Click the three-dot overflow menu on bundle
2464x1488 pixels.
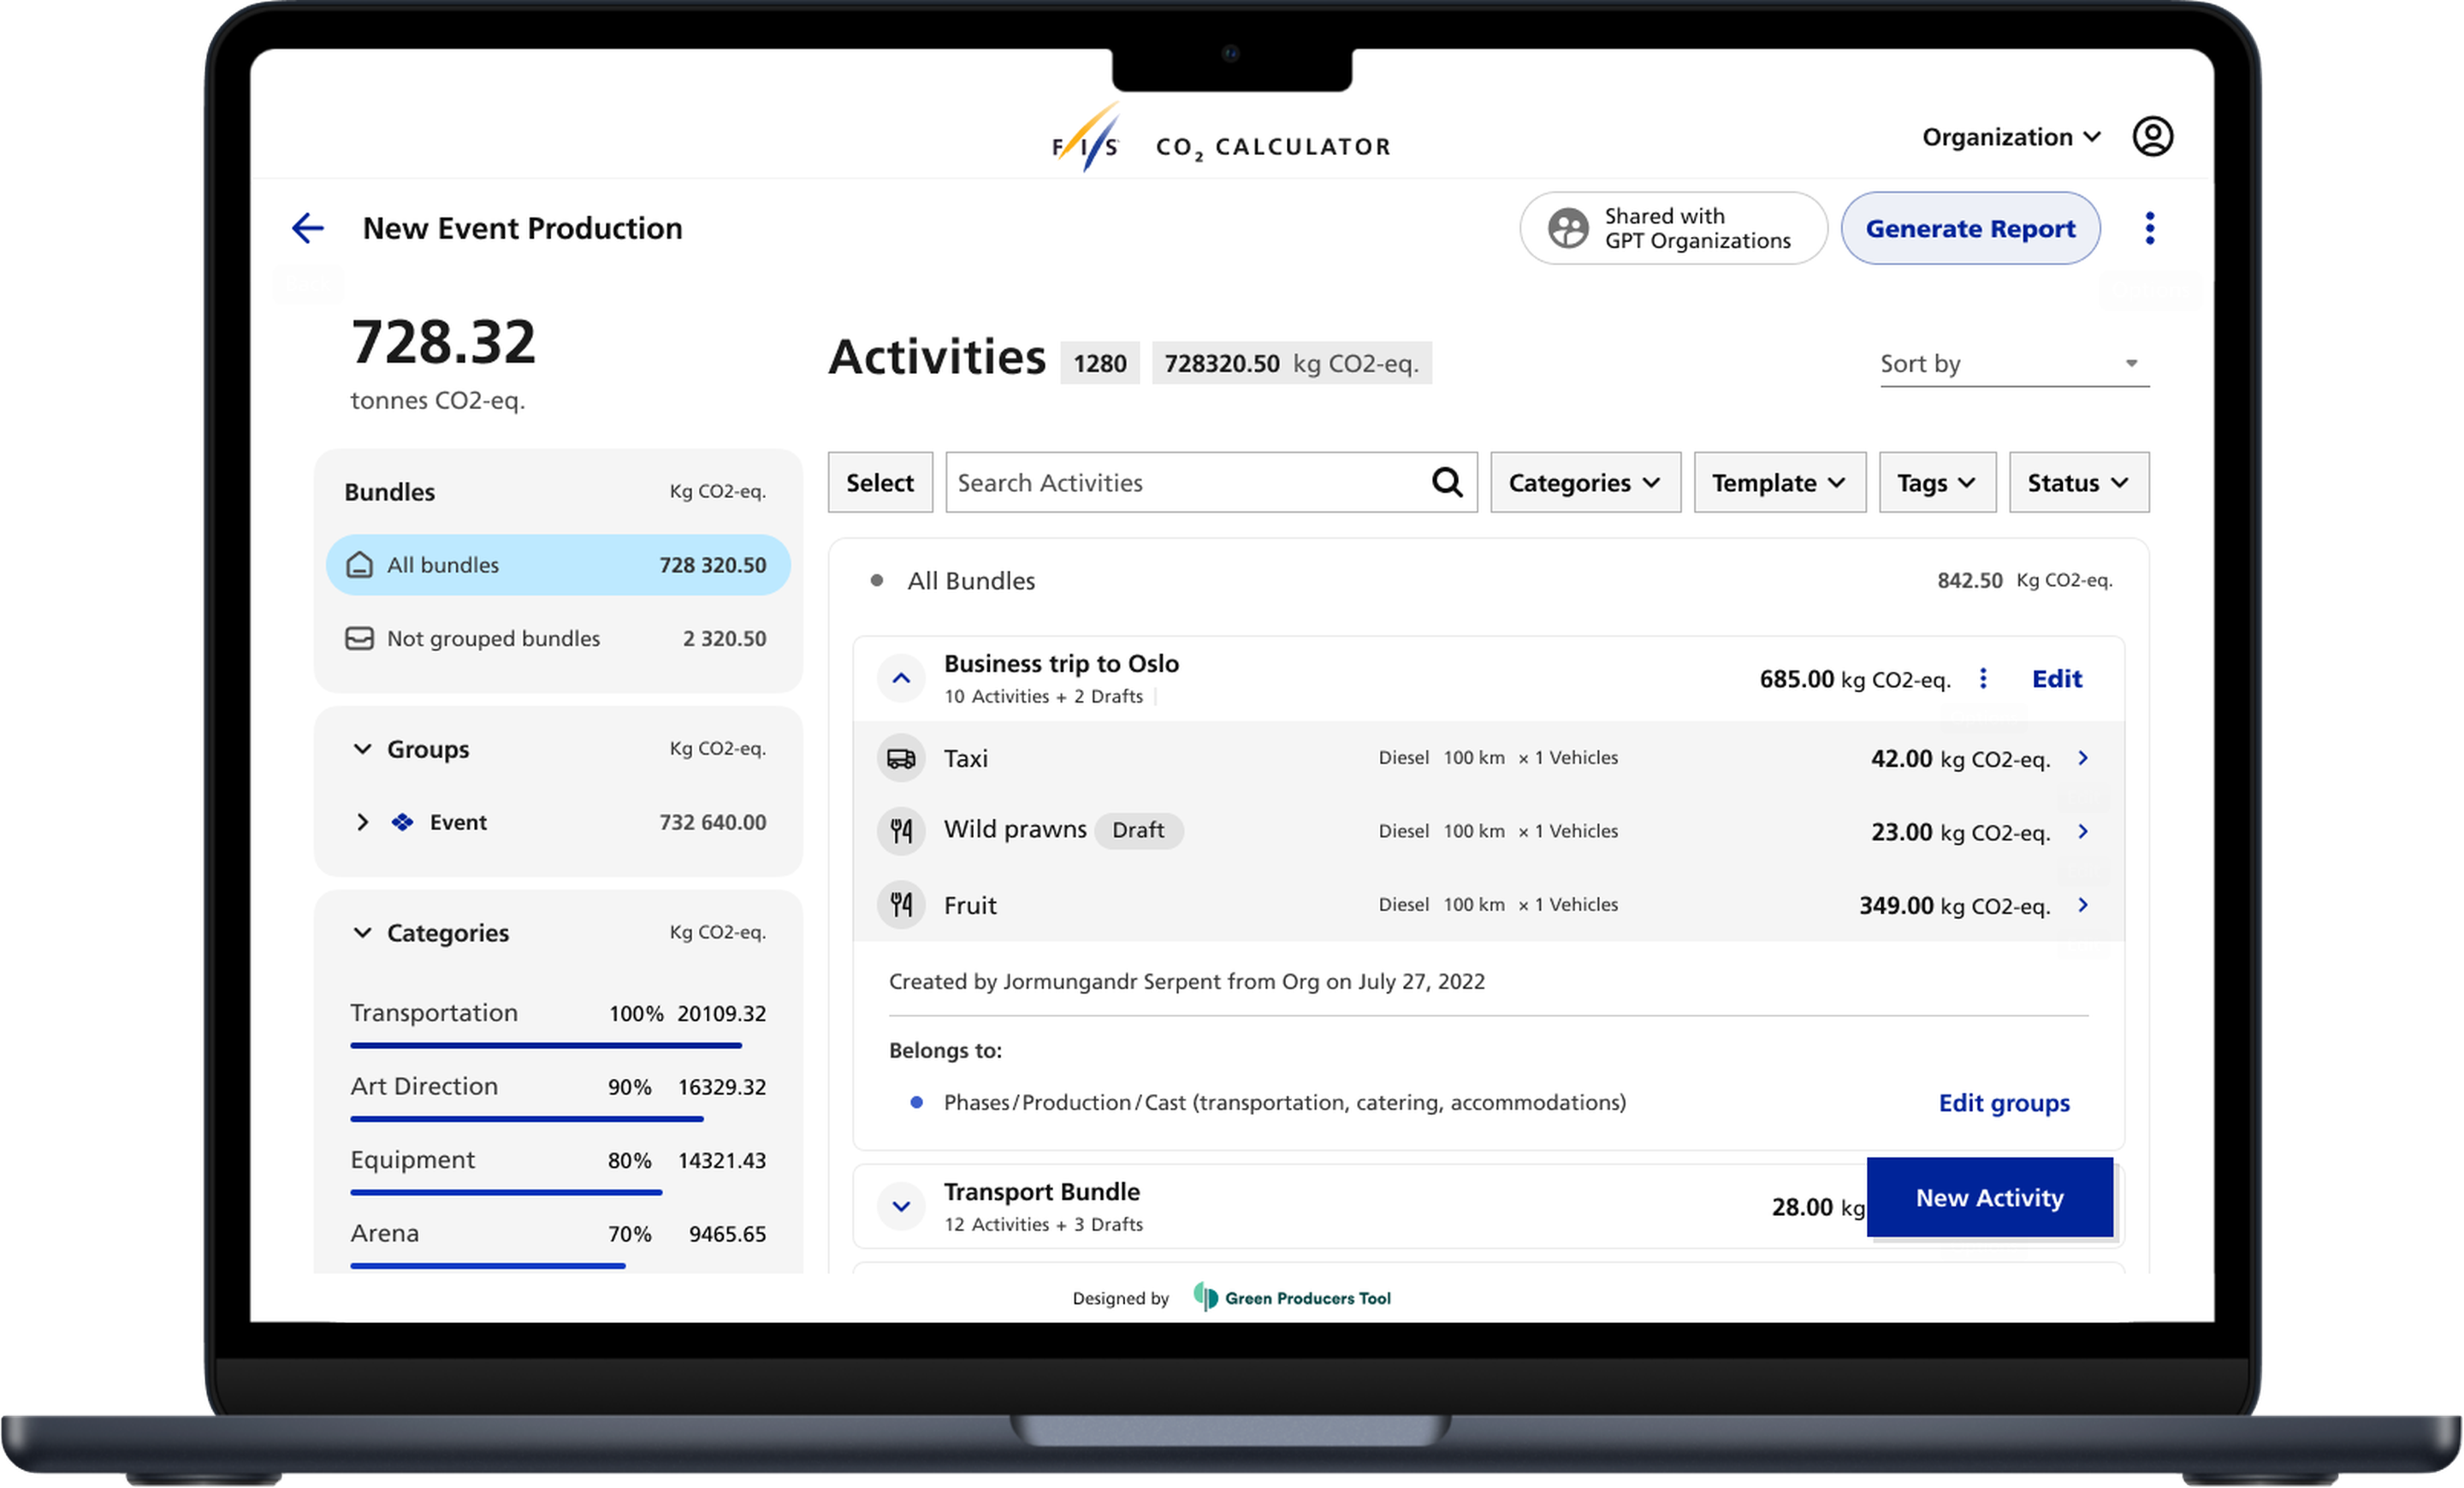1985,678
